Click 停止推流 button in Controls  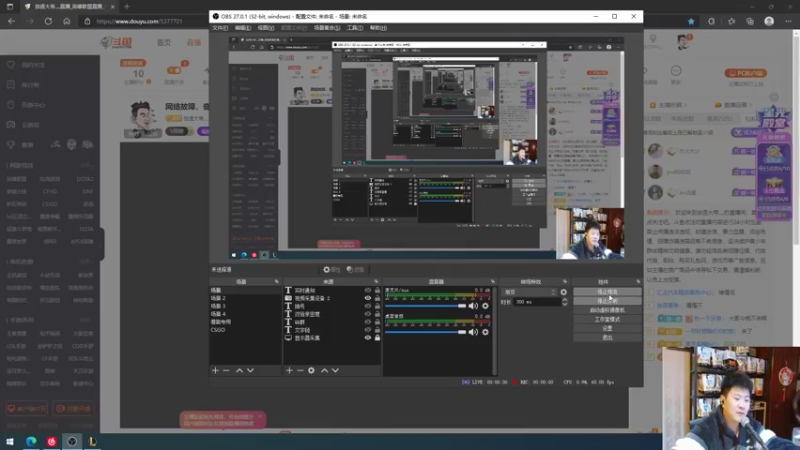[x=607, y=292]
